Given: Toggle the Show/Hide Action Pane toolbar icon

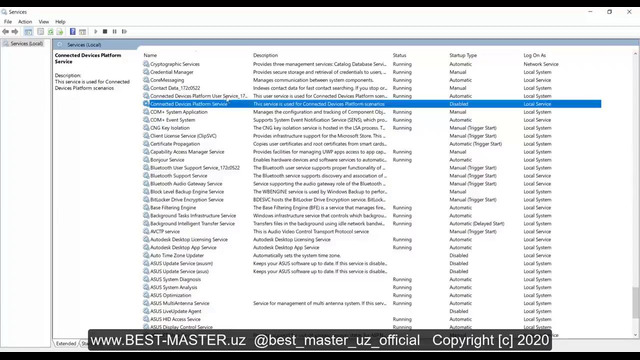Looking at the screenshot, I should [x=82, y=31].
